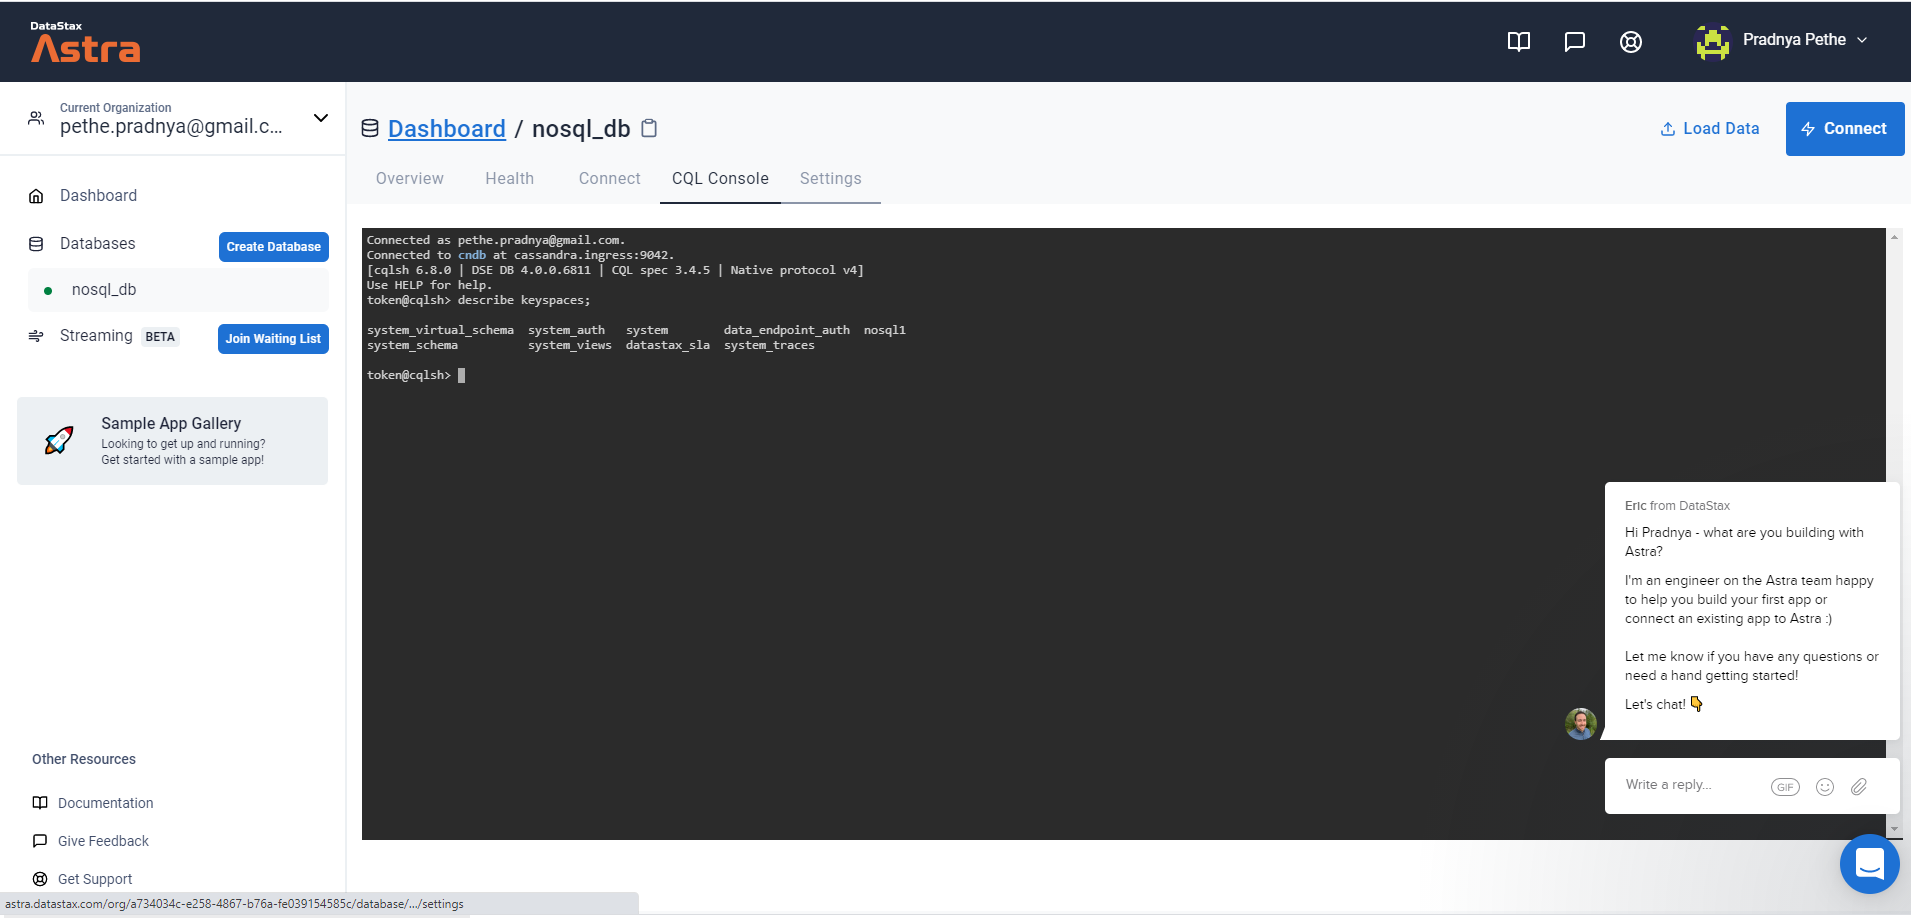
Task: Open the chat bubble icon in top bar
Action: 1574,41
